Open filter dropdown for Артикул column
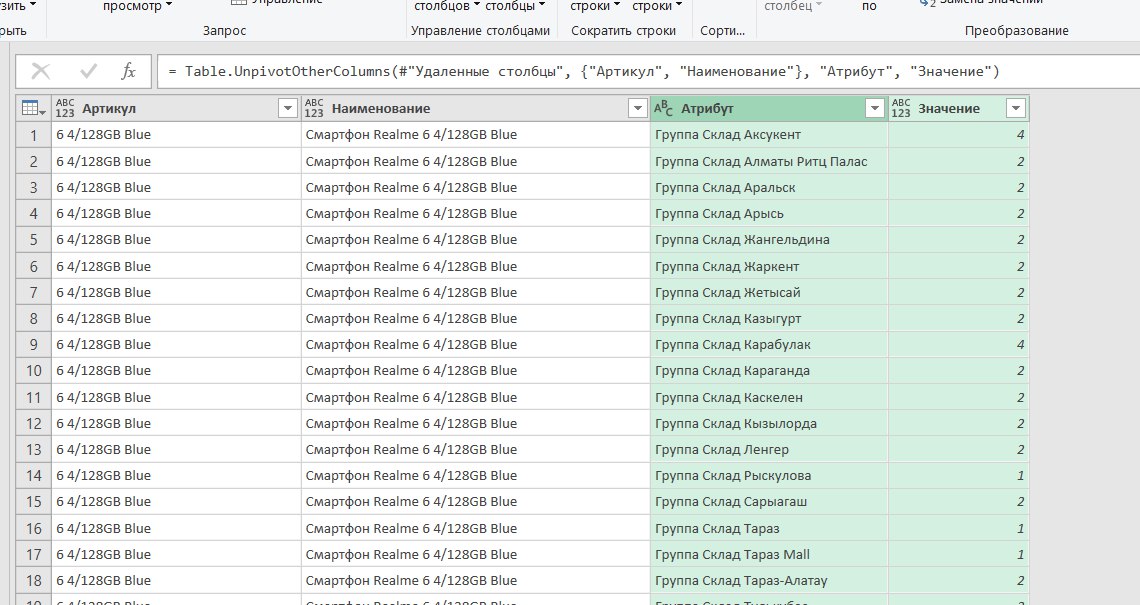The width and height of the screenshot is (1140, 605). click(x=288, y=108)
